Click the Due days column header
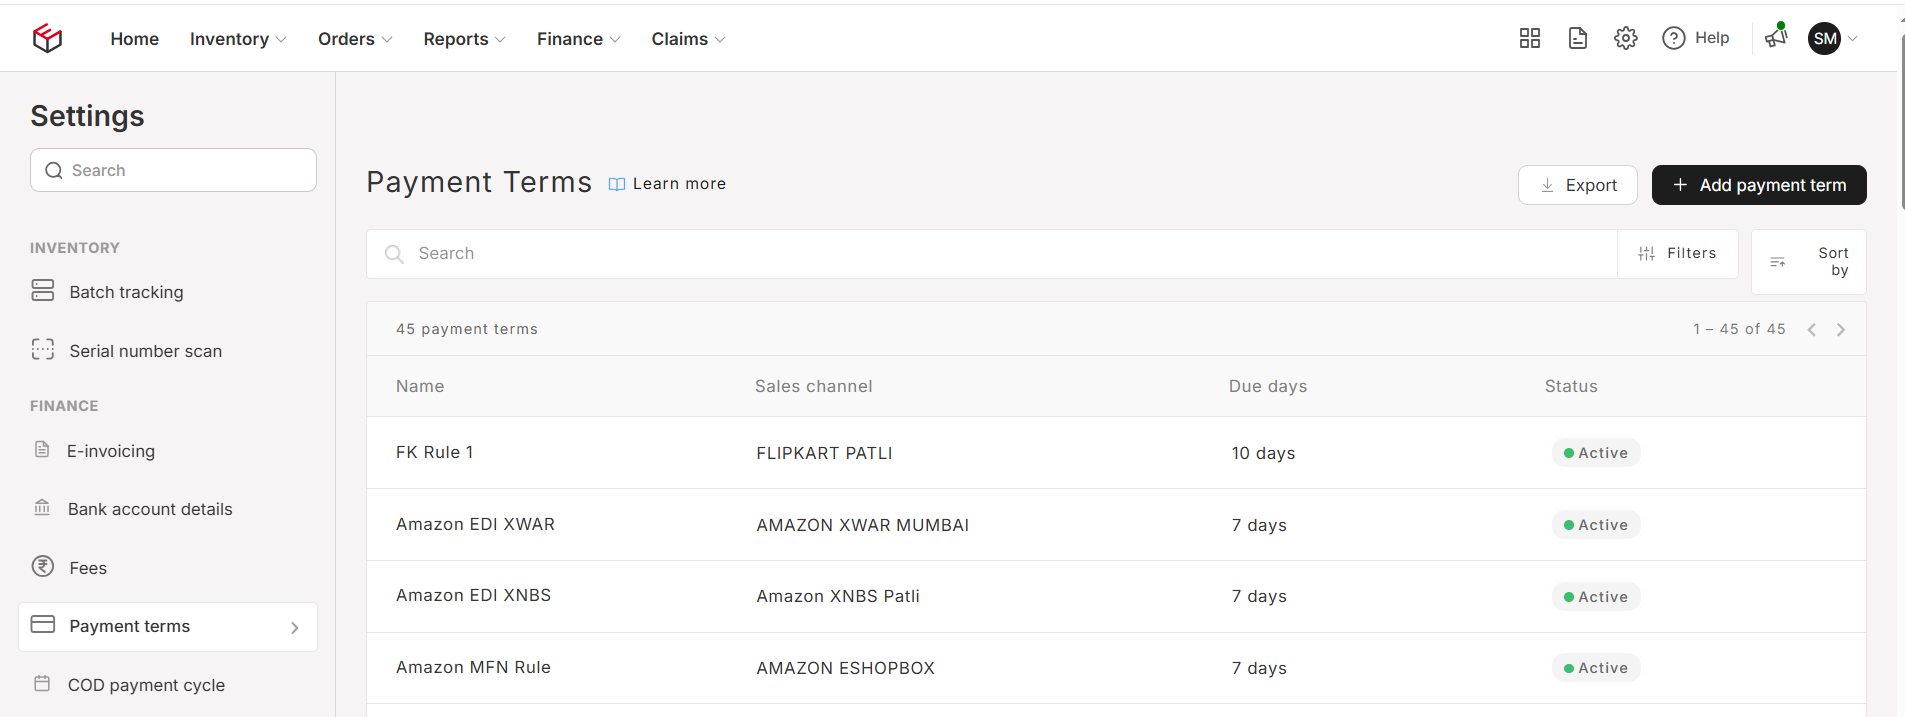Screen dimensions: 1905x717 pos(1268,386)
